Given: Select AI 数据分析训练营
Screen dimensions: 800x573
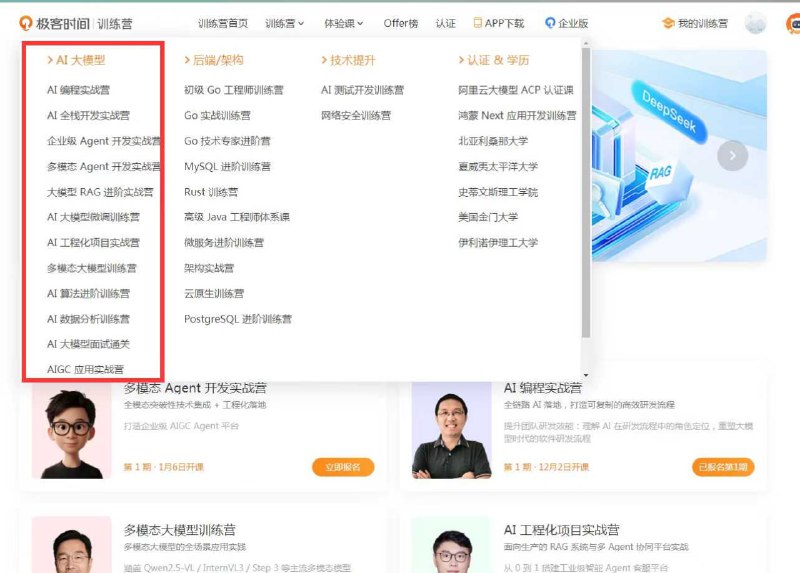Looking at the screenshot, I should point(88,319).
